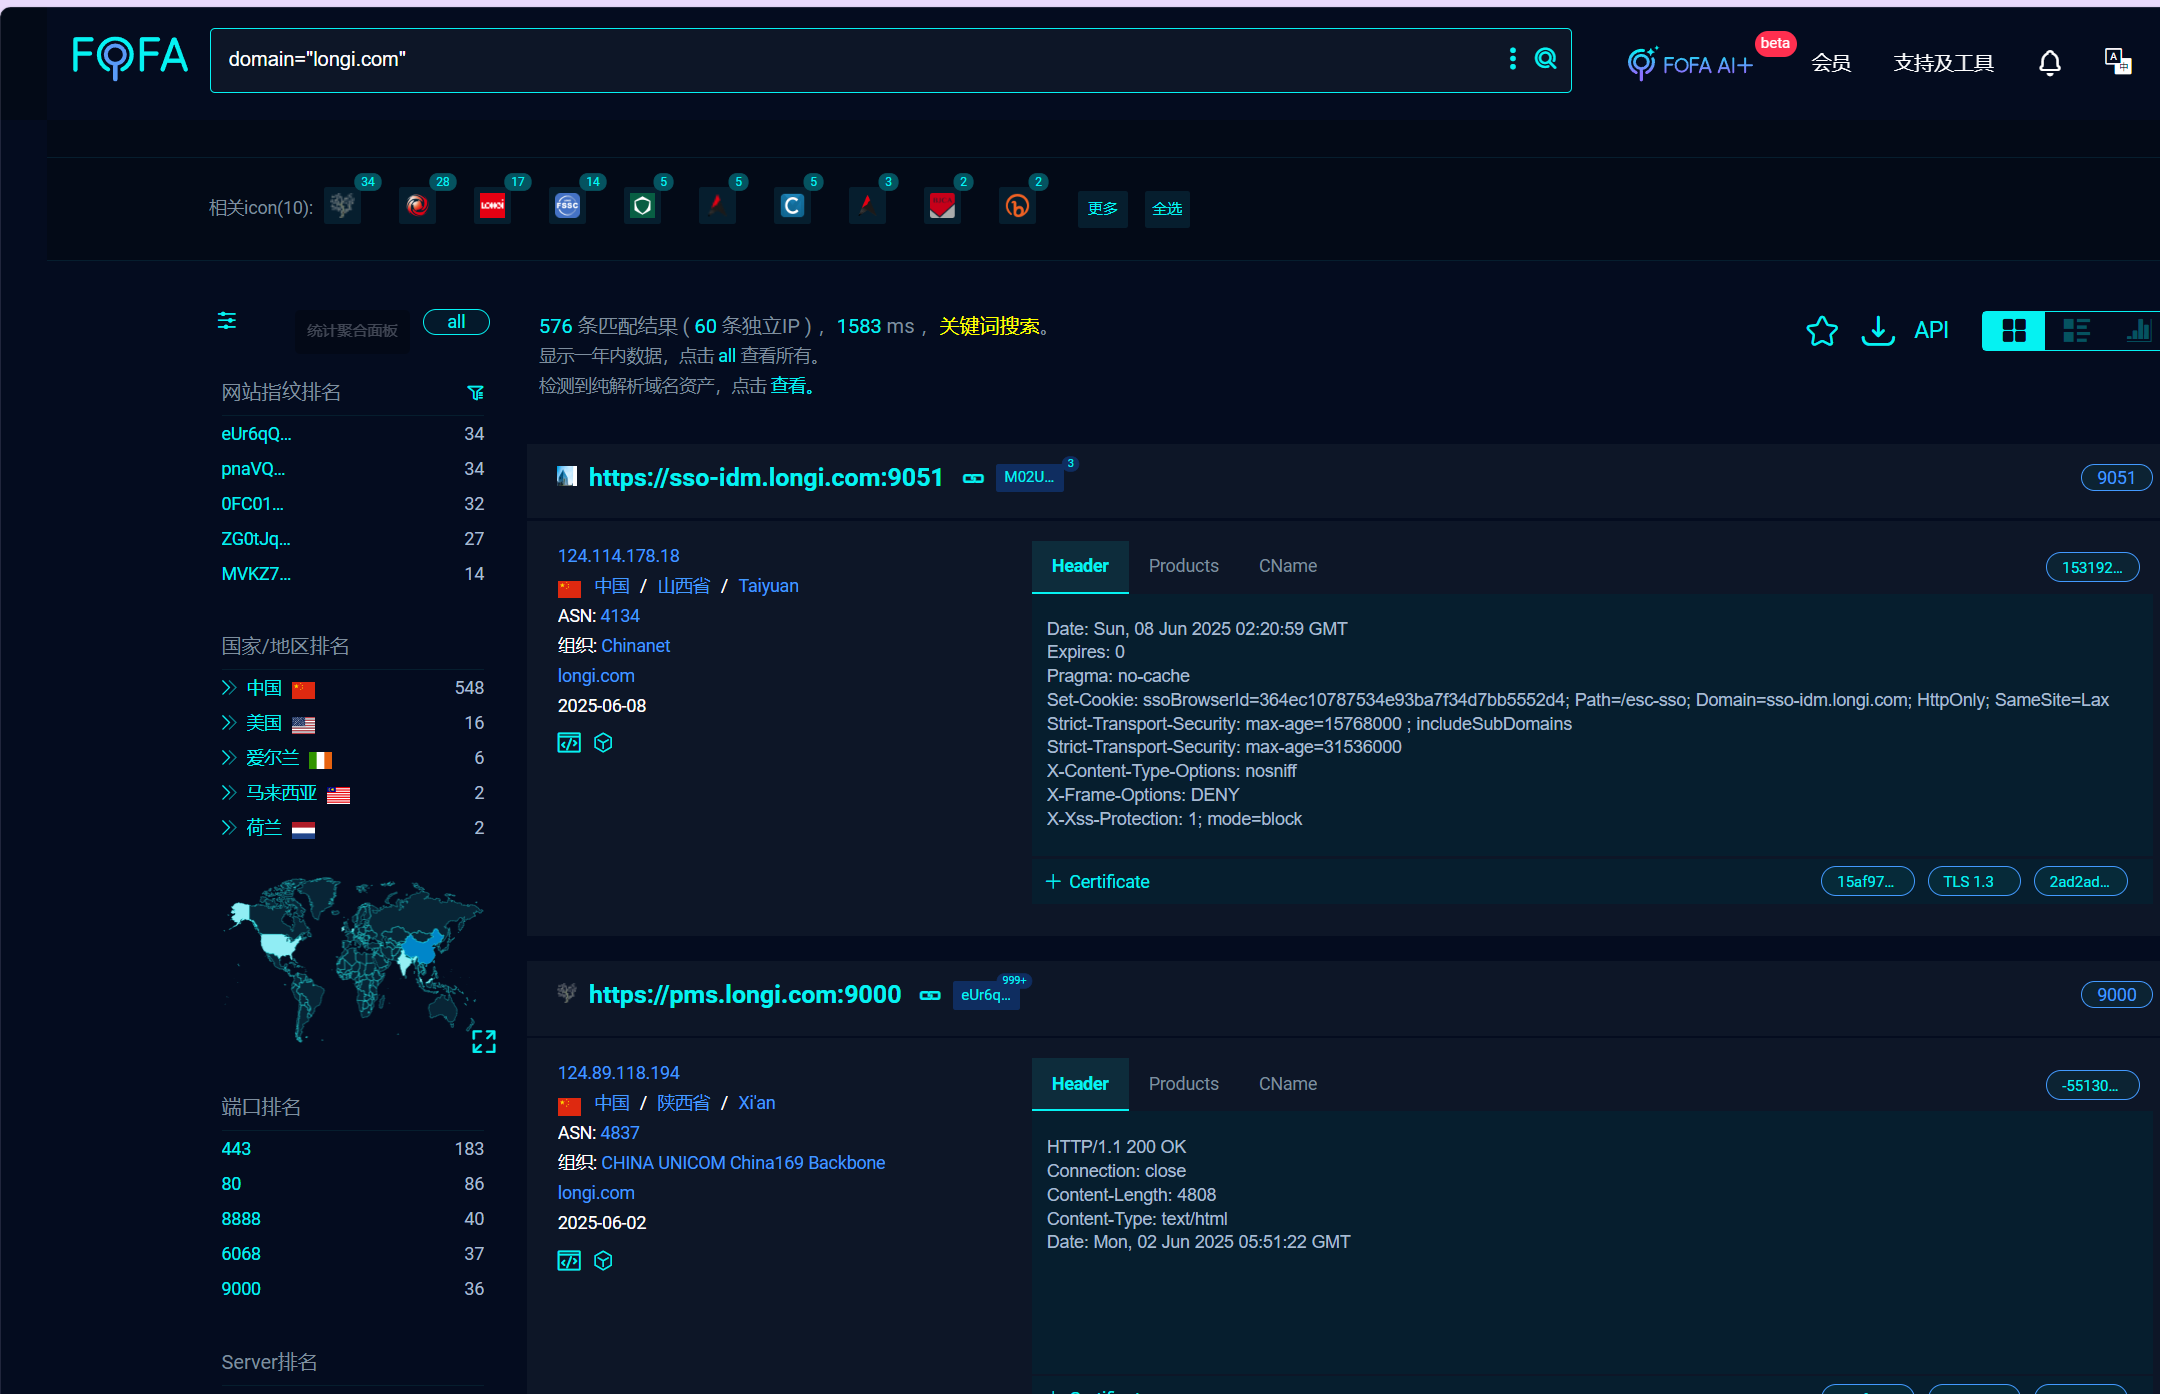
Task: Switch to the list view layout
Action: (2076, 331)
